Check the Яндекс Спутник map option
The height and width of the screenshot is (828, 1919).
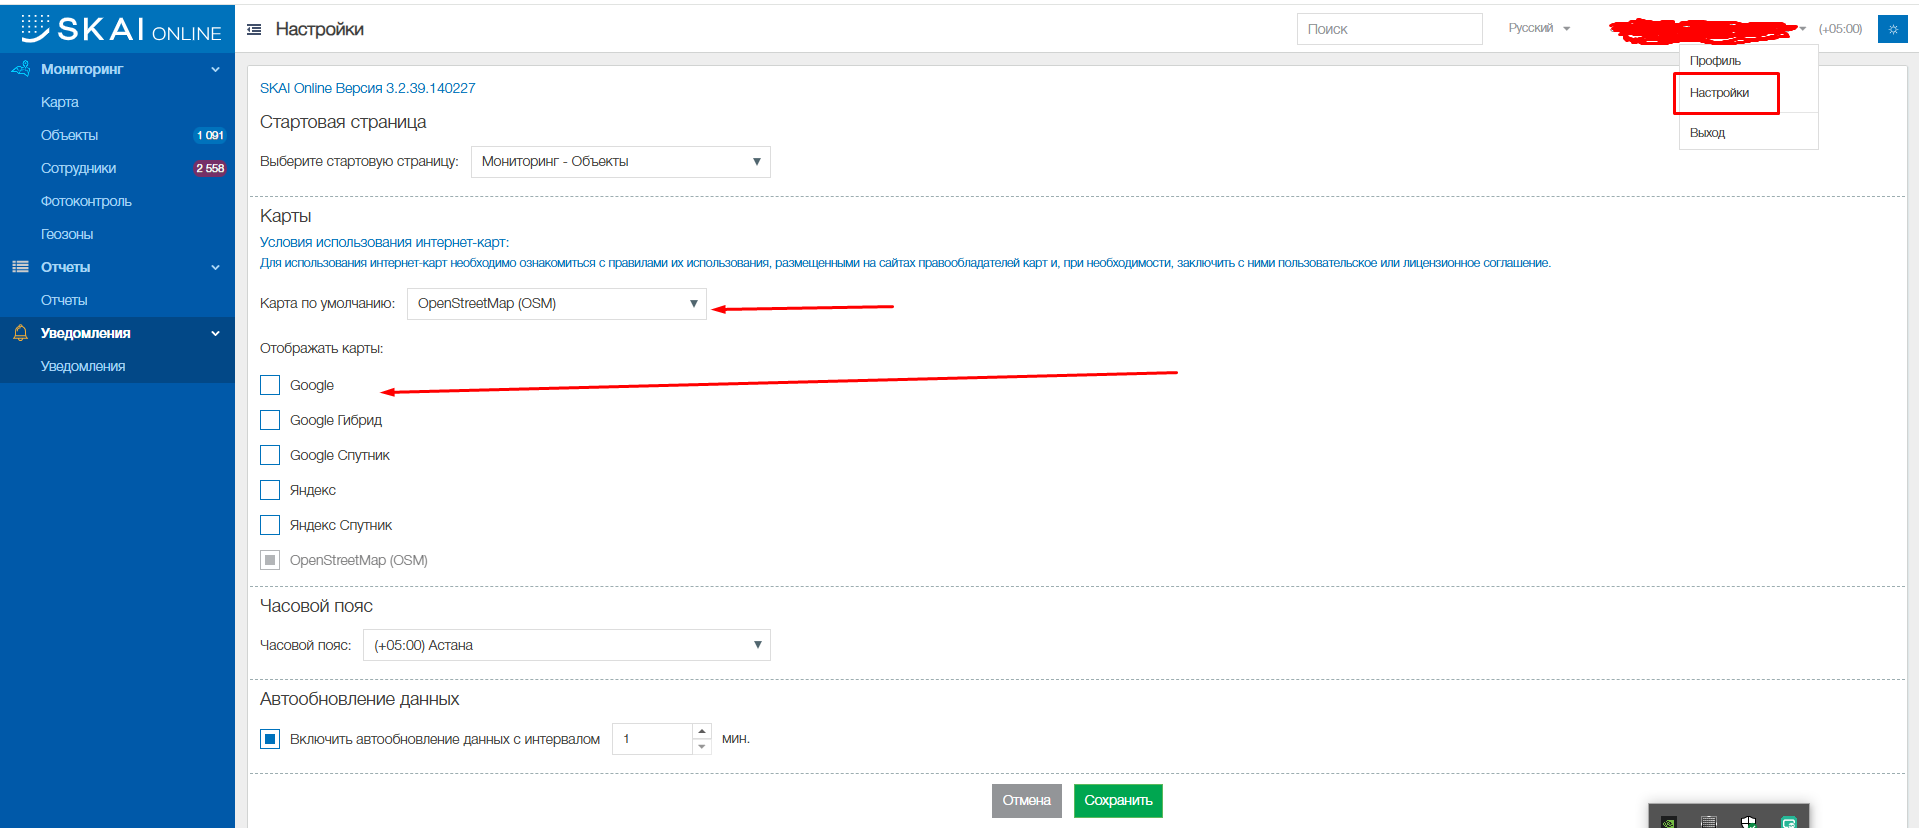coord(270,525)
